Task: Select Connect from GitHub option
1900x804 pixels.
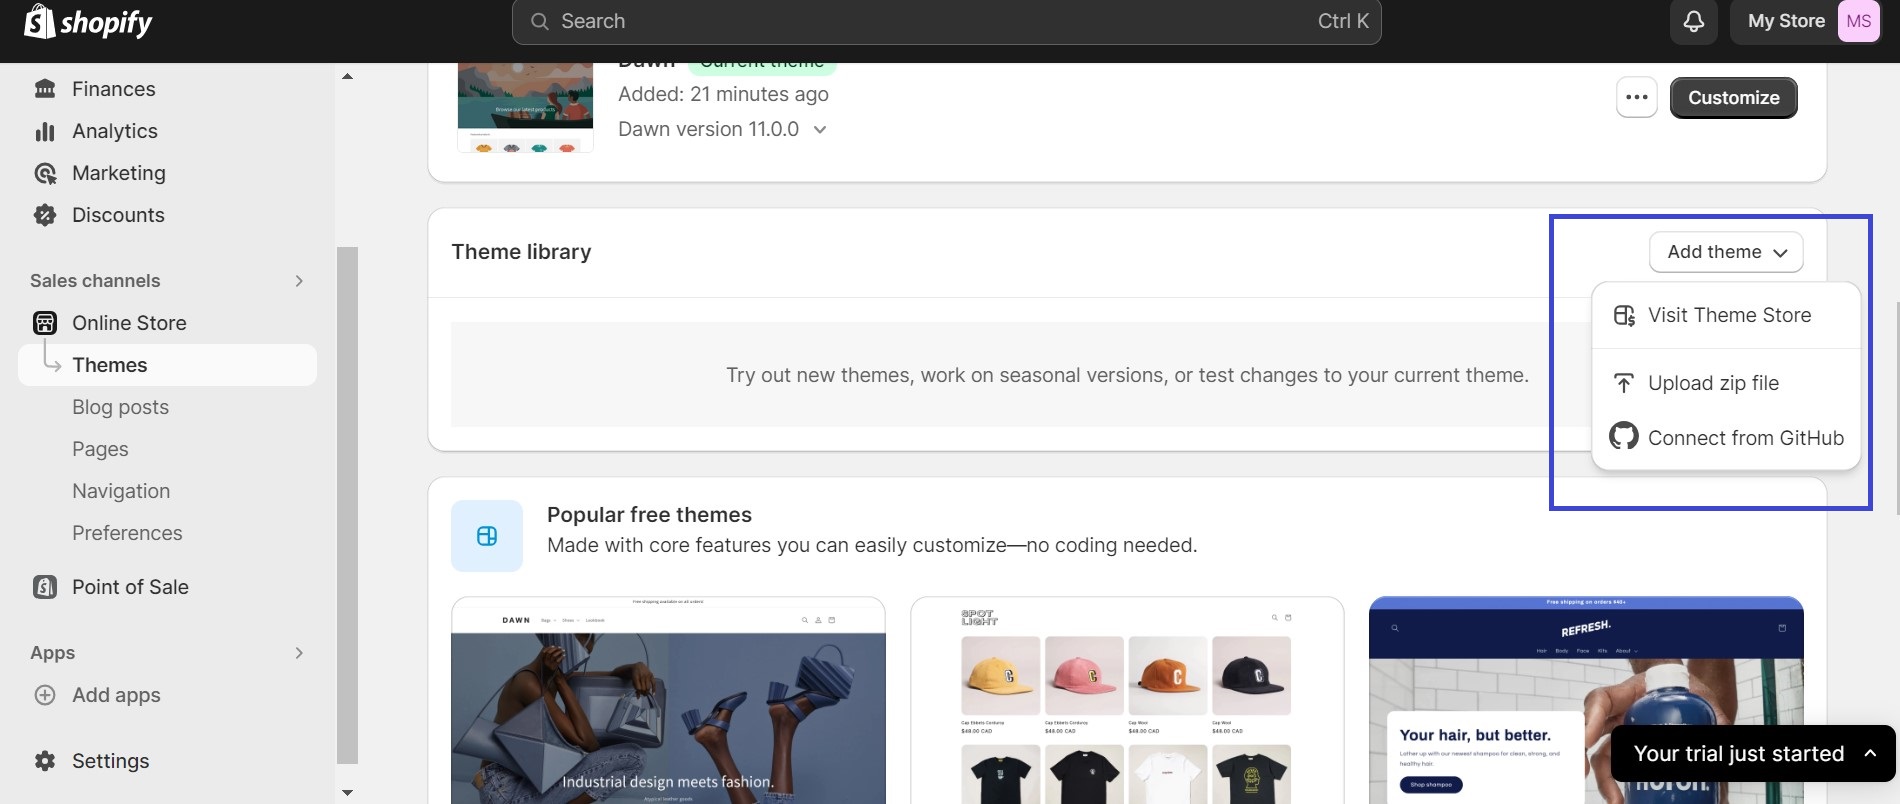Action: (1726, 438)
